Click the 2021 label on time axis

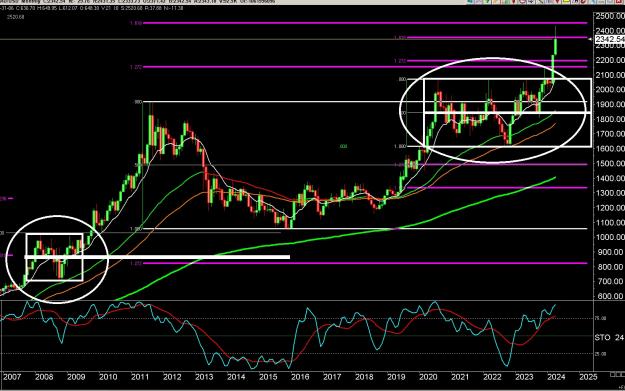click(x=460, y=377)
